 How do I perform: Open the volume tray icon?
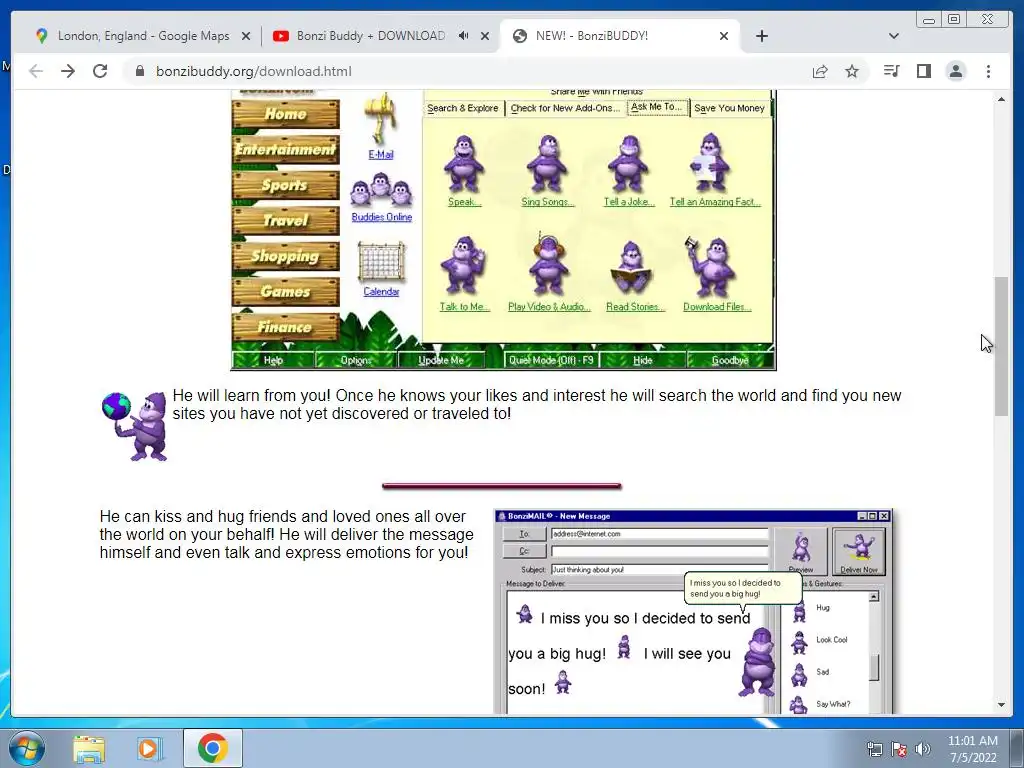(x=923, y=749)
